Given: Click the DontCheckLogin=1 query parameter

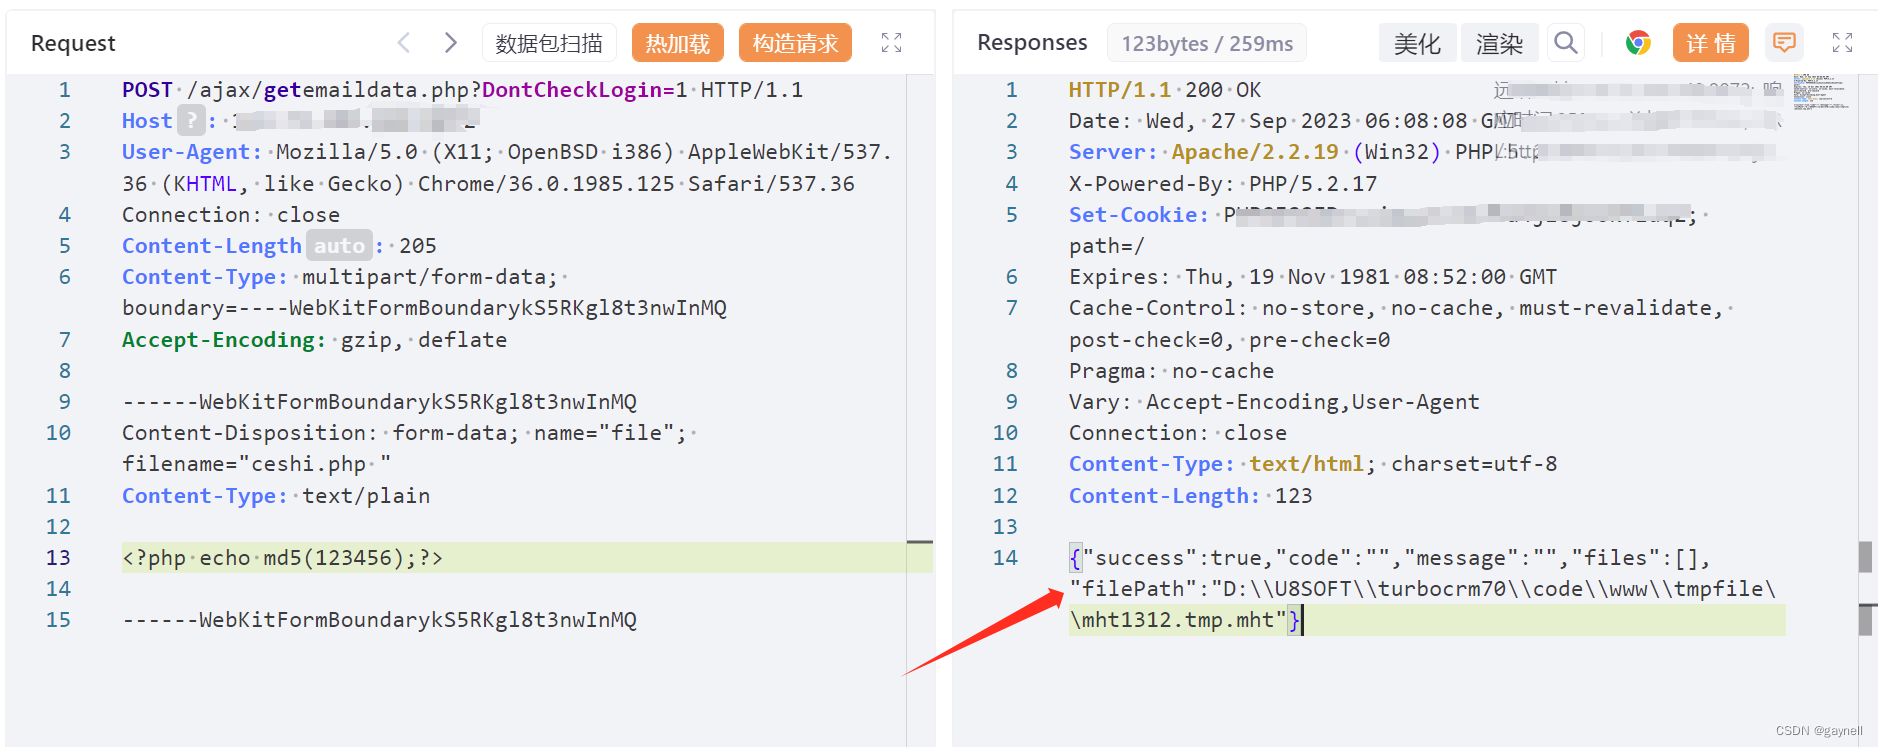Looking at the screenshot, I should pos(585,90).
